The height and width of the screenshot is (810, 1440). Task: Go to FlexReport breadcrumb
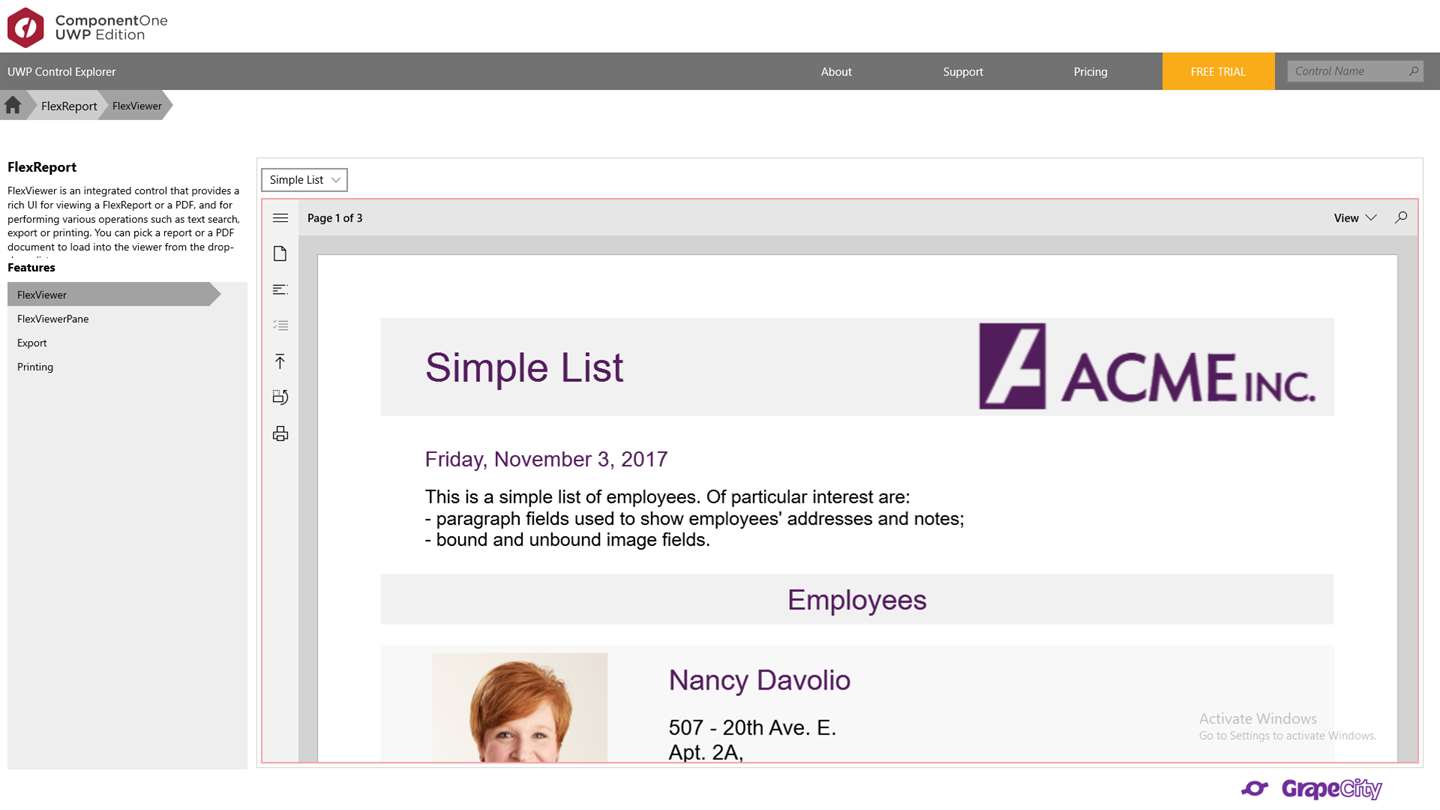pyautogui.click(x=69, y=106)
